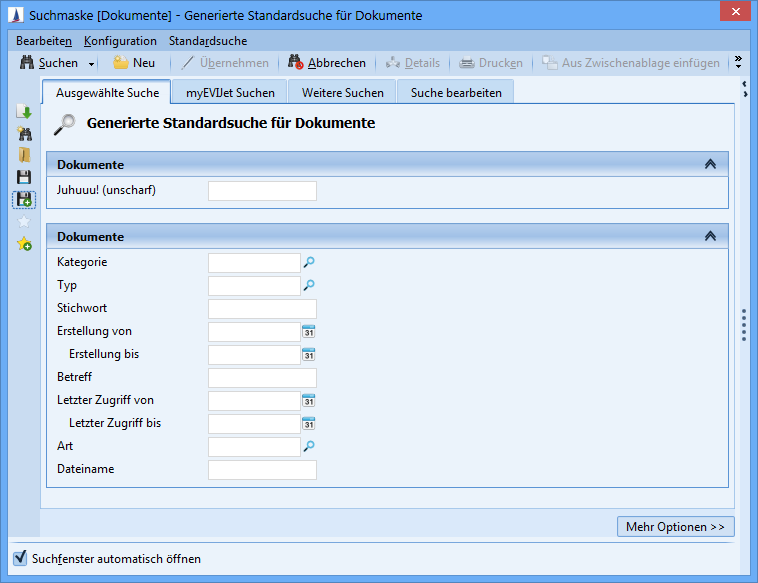Collapse the second Dokumente section with Kategorie

710,237
